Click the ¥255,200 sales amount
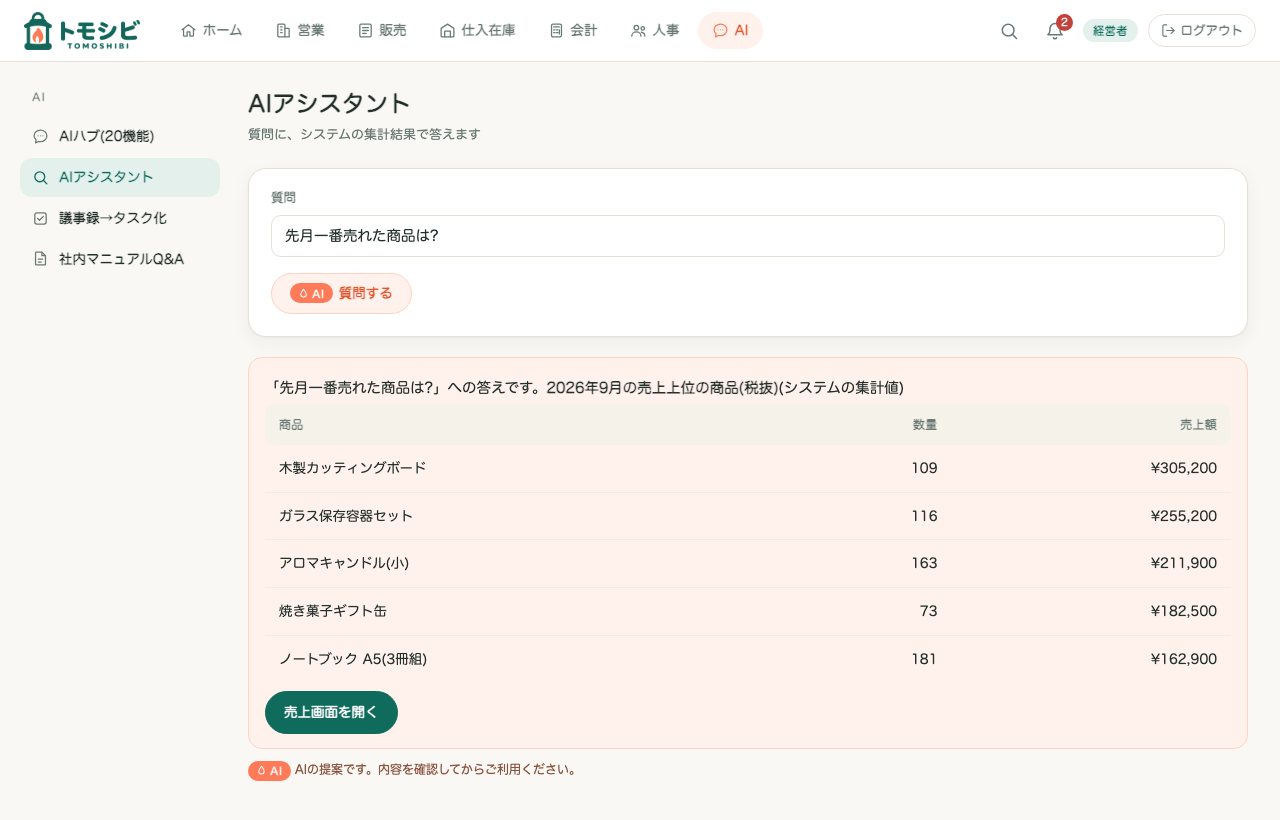This screenshot has height=820, width=1280. point(1184,516)
